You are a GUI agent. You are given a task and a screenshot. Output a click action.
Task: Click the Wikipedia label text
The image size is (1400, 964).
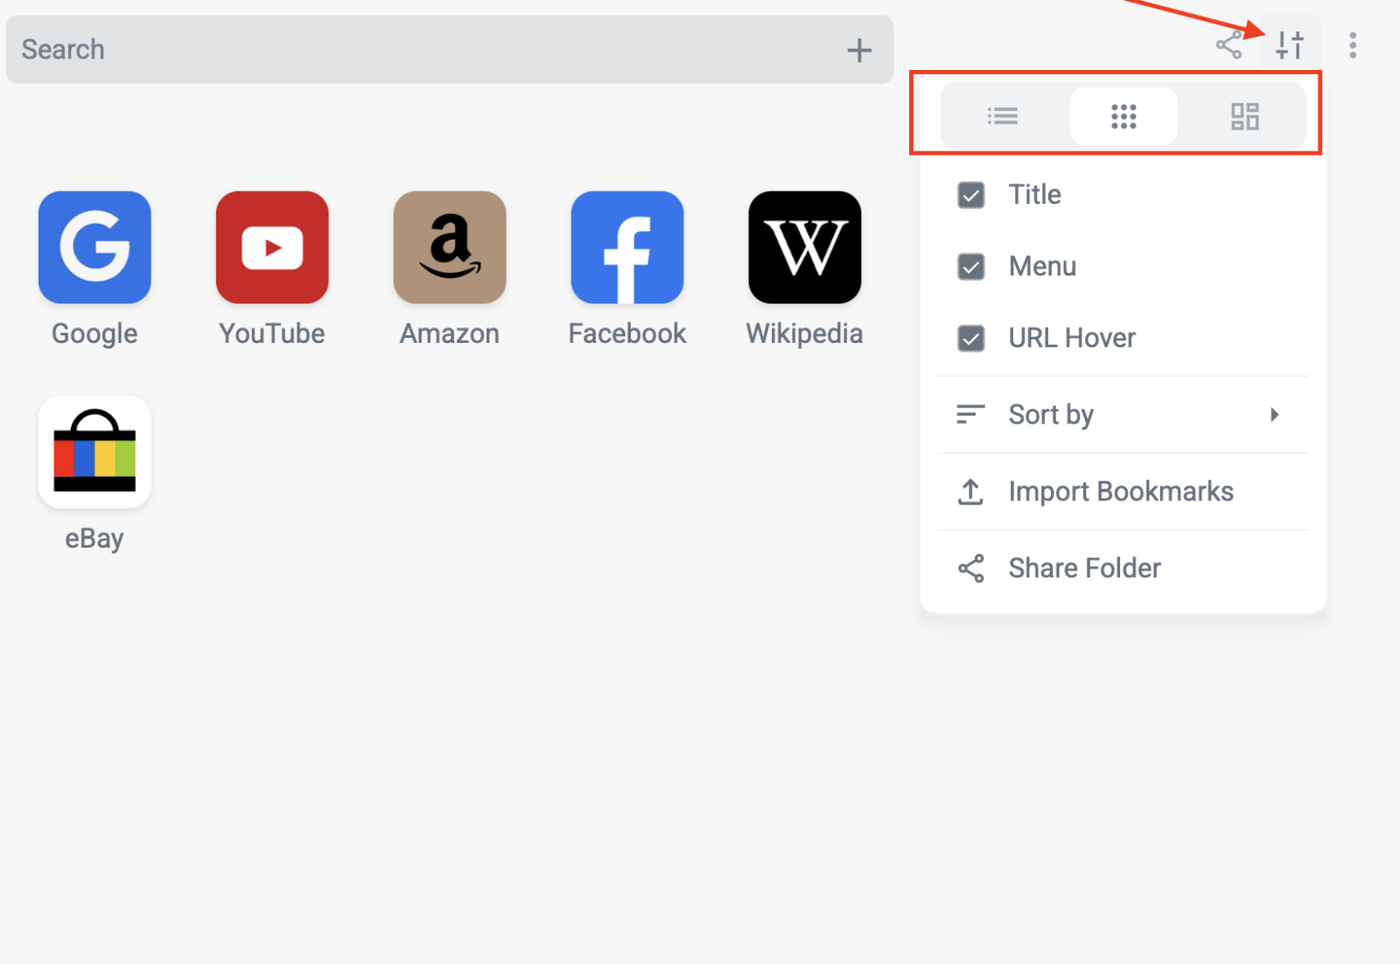pos(805,333)
